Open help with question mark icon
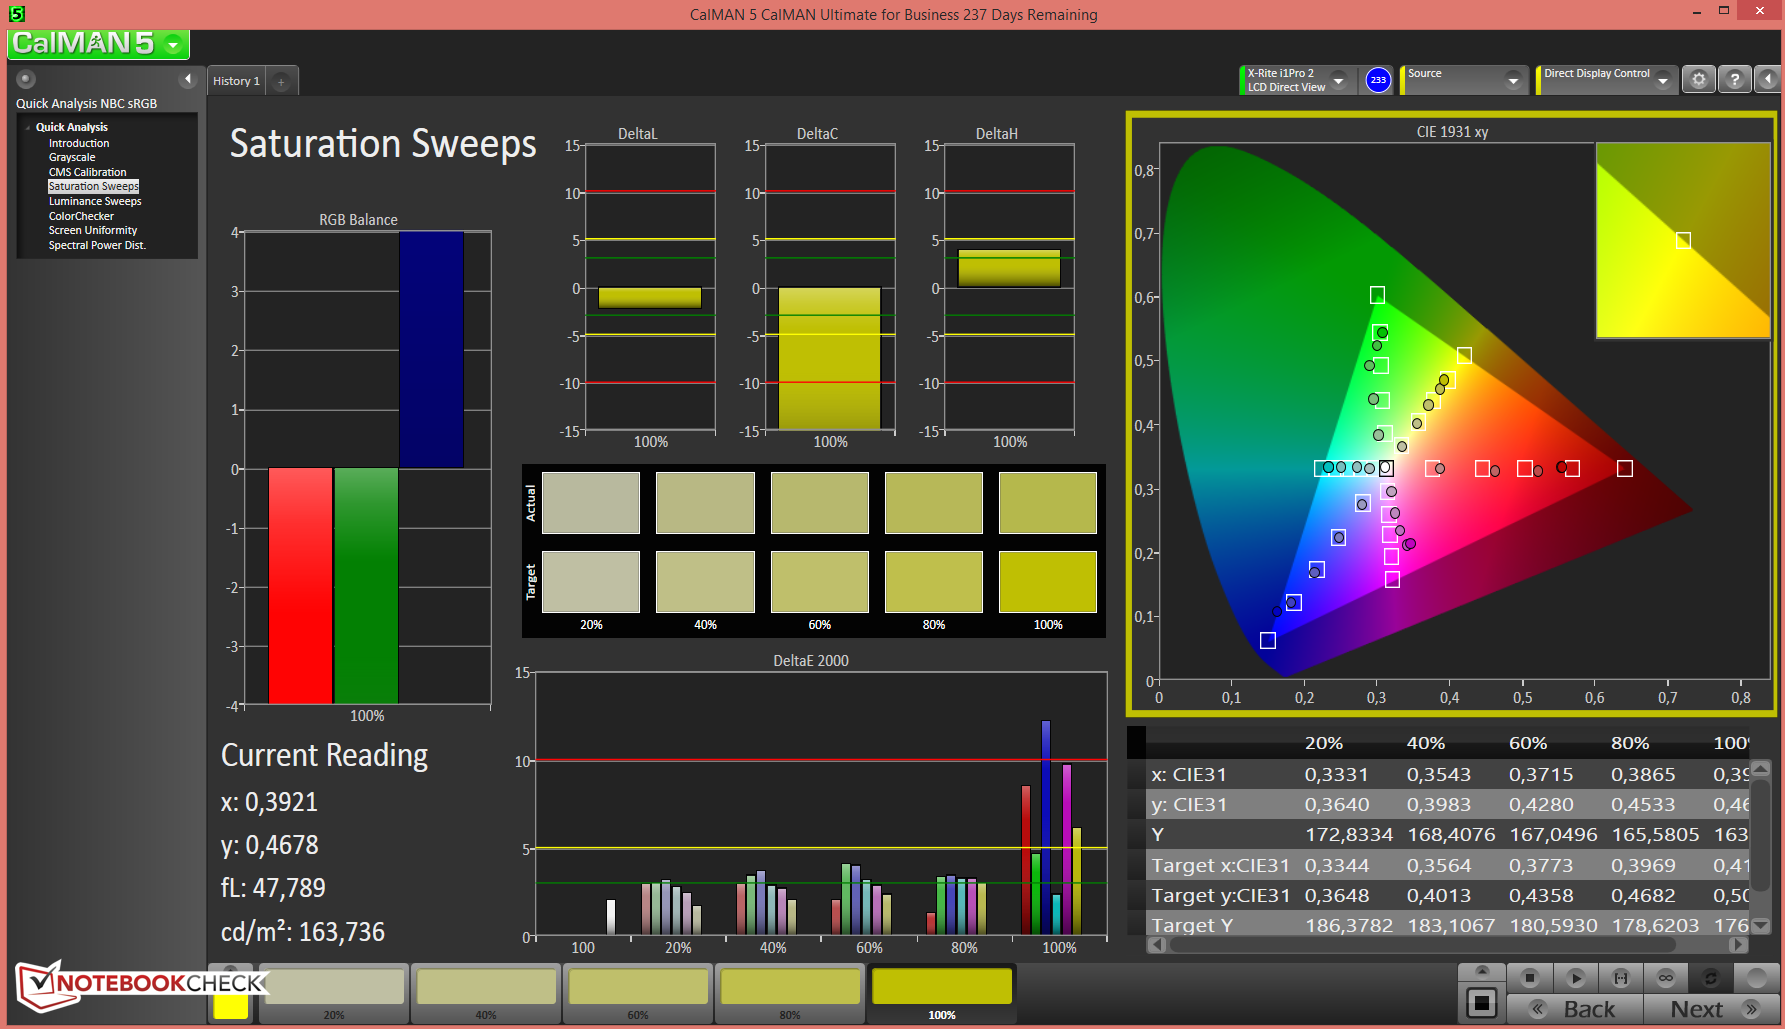Image resolution: width=1785 pixels, height=1029 pixels. click(x=1734, y=80)
